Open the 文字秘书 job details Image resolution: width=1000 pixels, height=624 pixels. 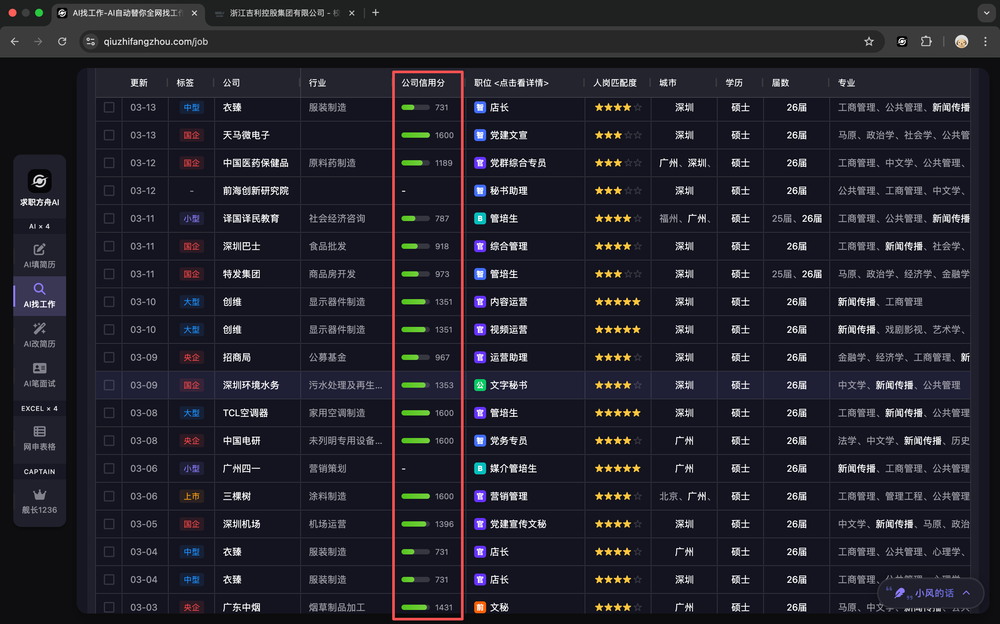tap(508, 385)
